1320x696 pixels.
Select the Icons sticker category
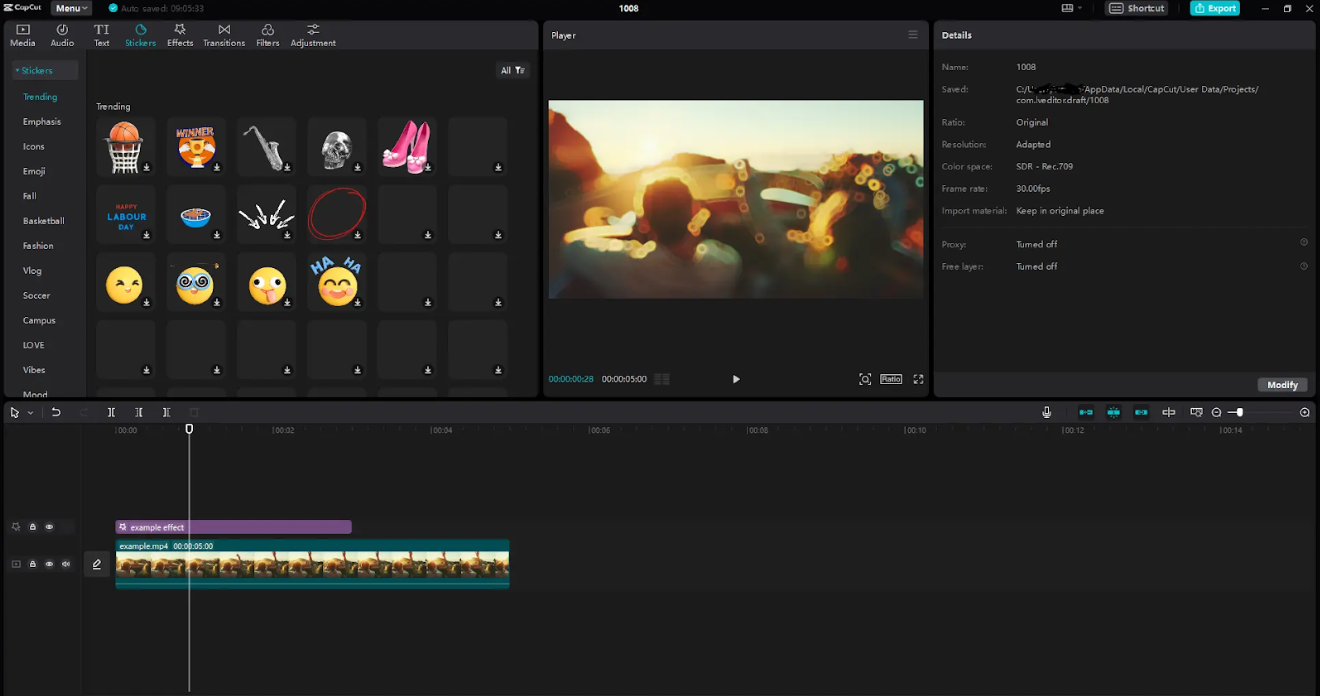pyautogui.click(x=34, y=147)
